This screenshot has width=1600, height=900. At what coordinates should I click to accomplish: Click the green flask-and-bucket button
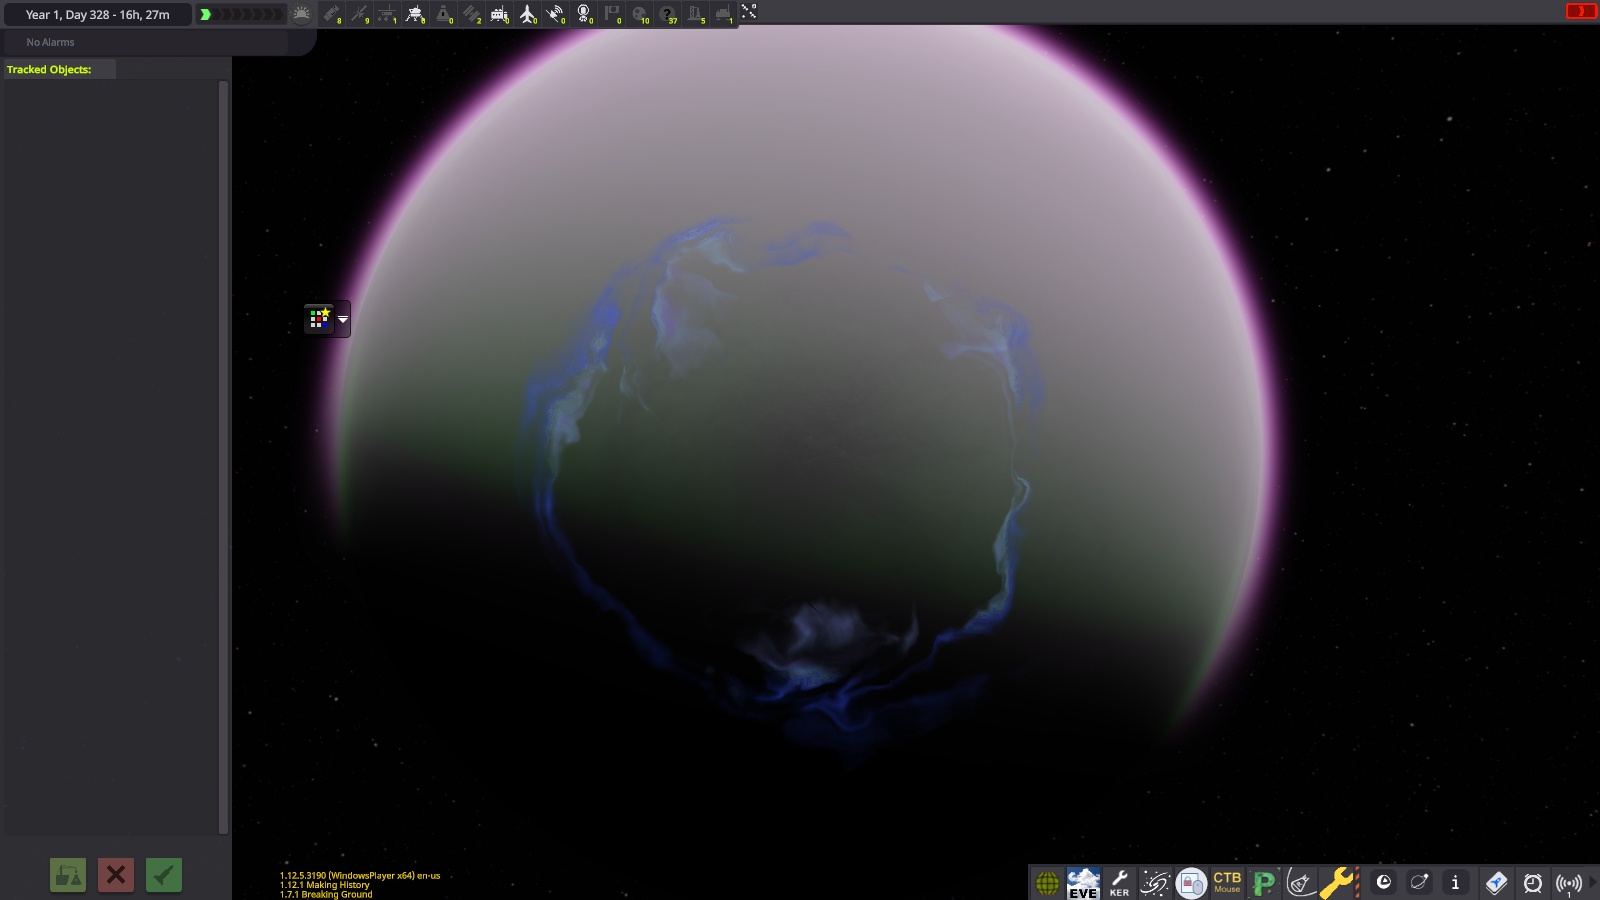pyautogui.click(x=68, y=875)
